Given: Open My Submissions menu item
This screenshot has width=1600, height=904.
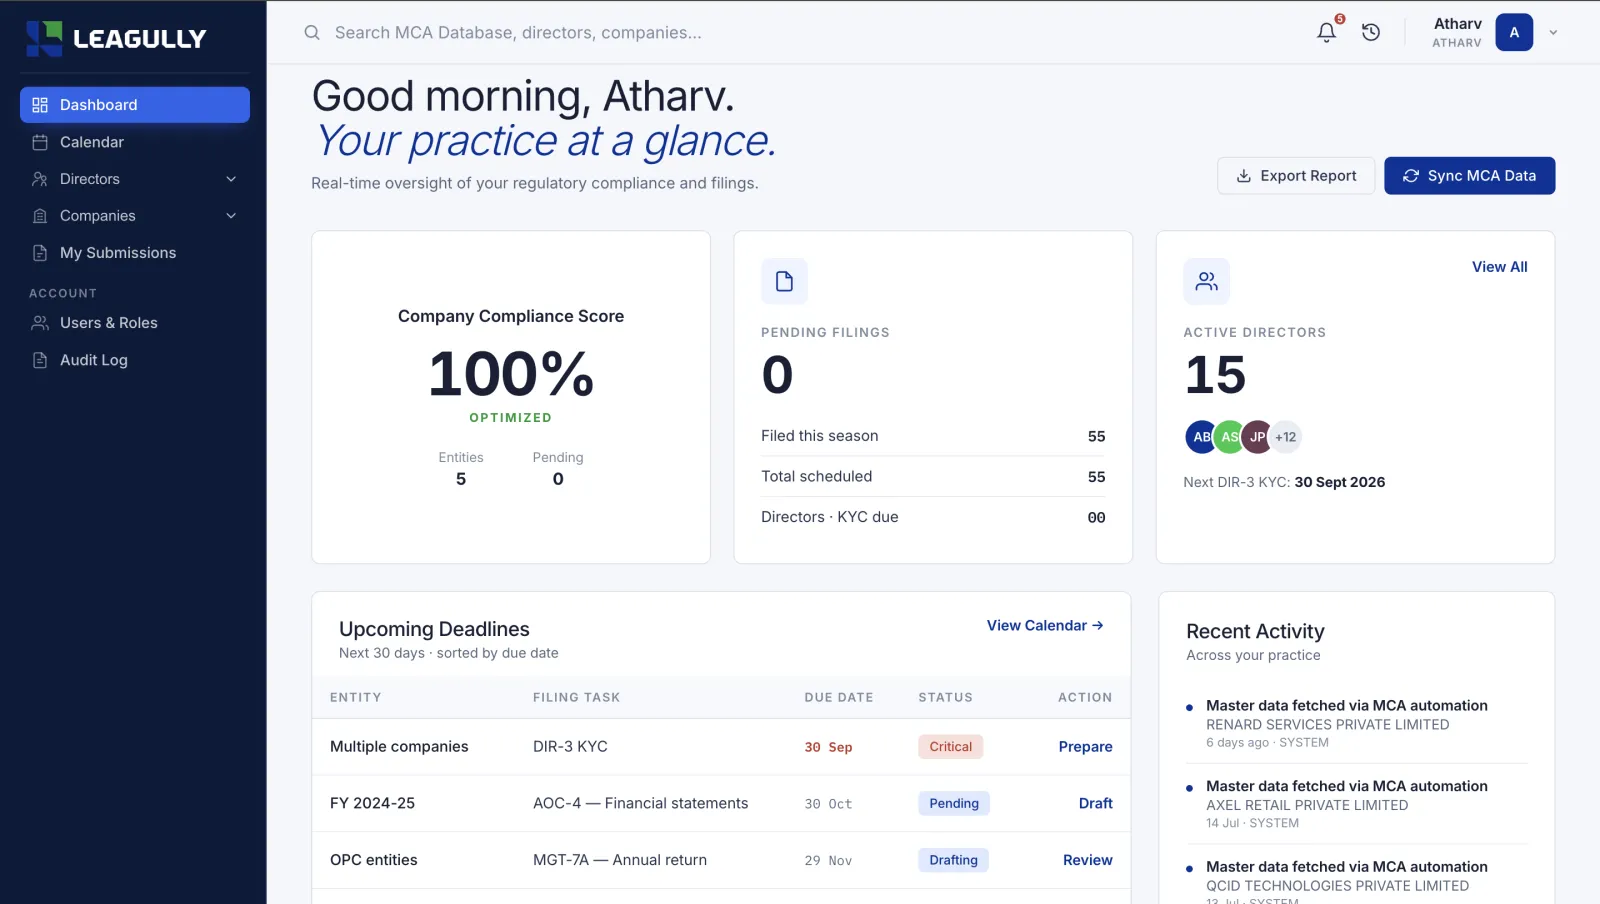Looking at the screenshot, I should click(x=135, y=253).
